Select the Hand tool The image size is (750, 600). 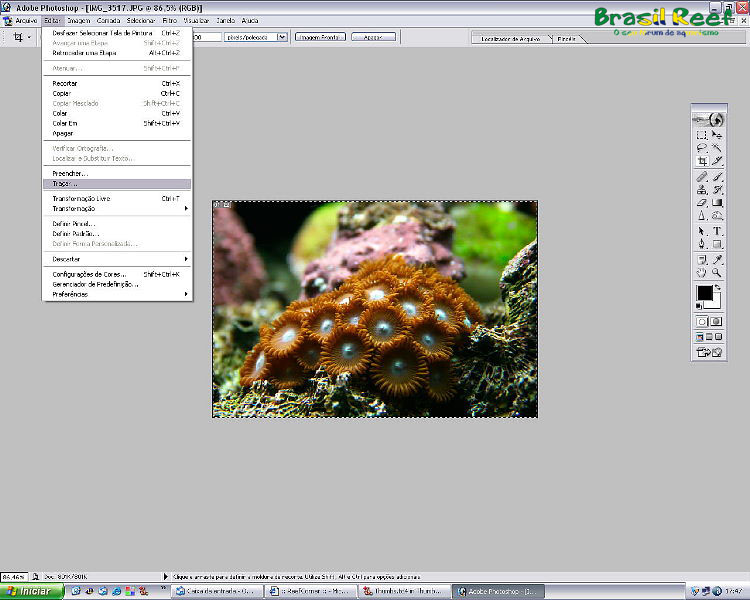pyautogui.click(x=702, y=272)
